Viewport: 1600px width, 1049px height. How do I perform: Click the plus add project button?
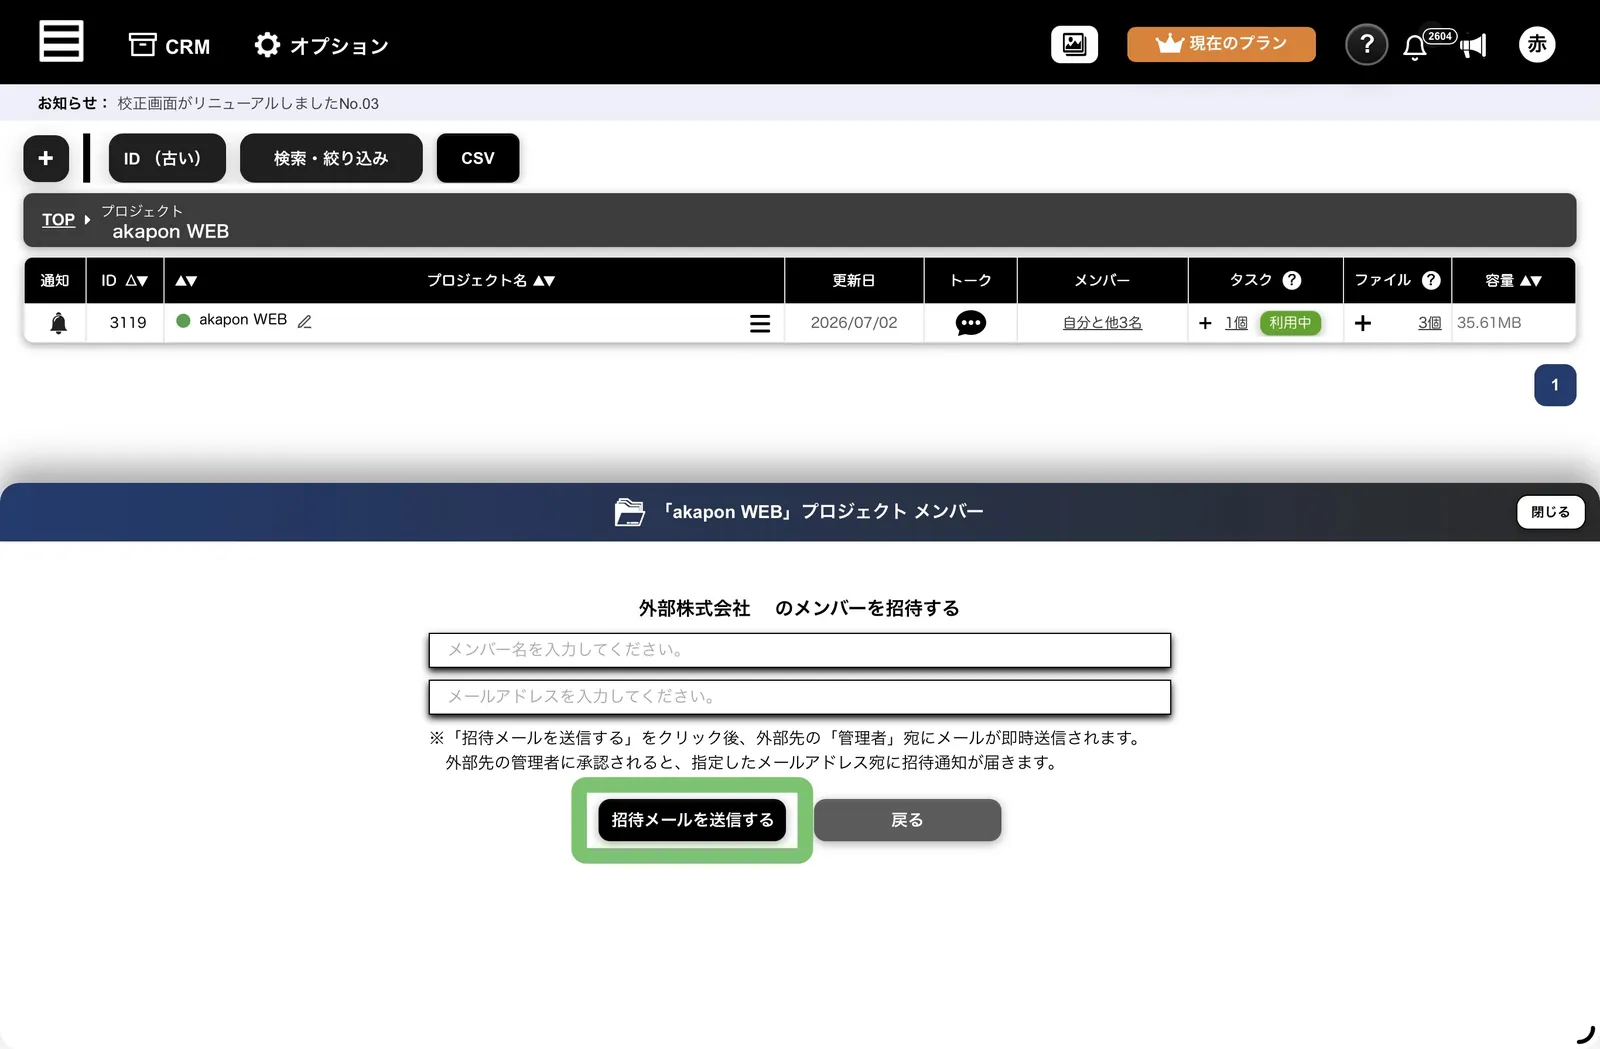click(46, 158)
